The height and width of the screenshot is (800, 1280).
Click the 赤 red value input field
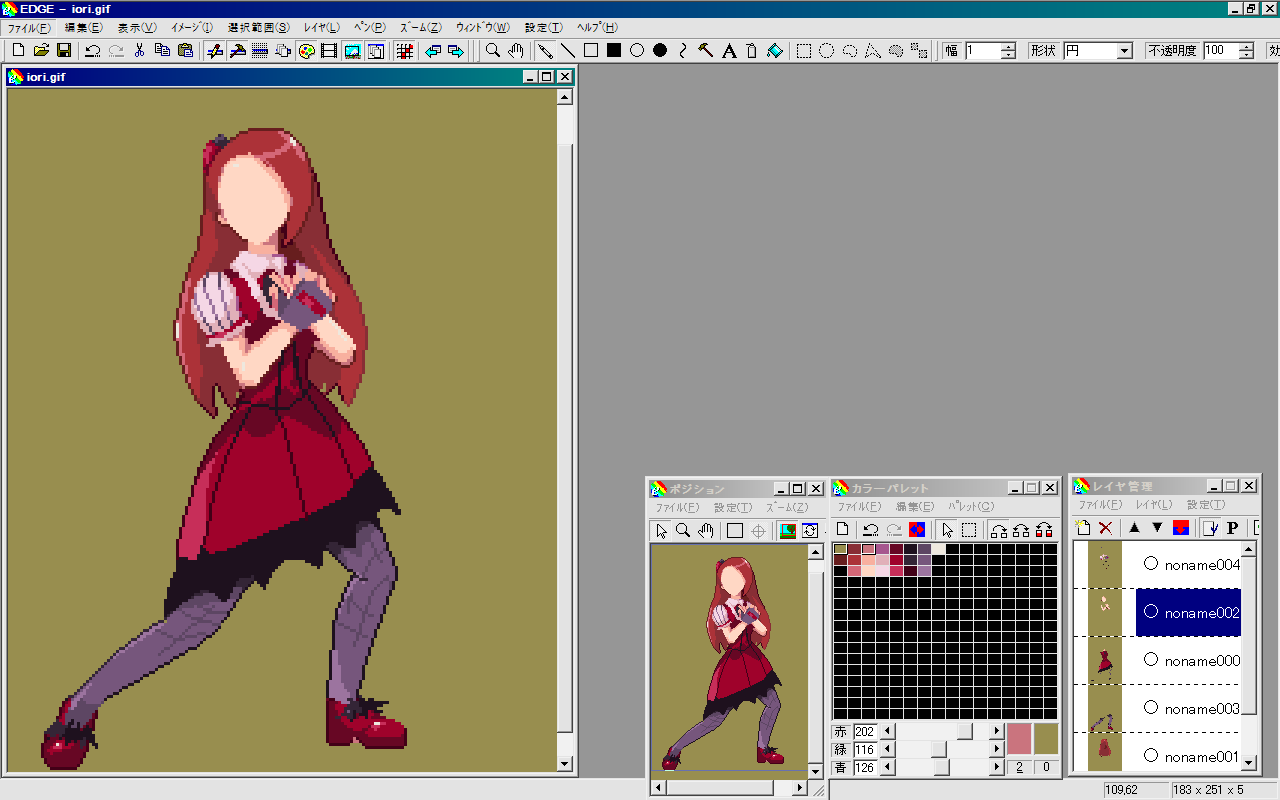[864, 732]
